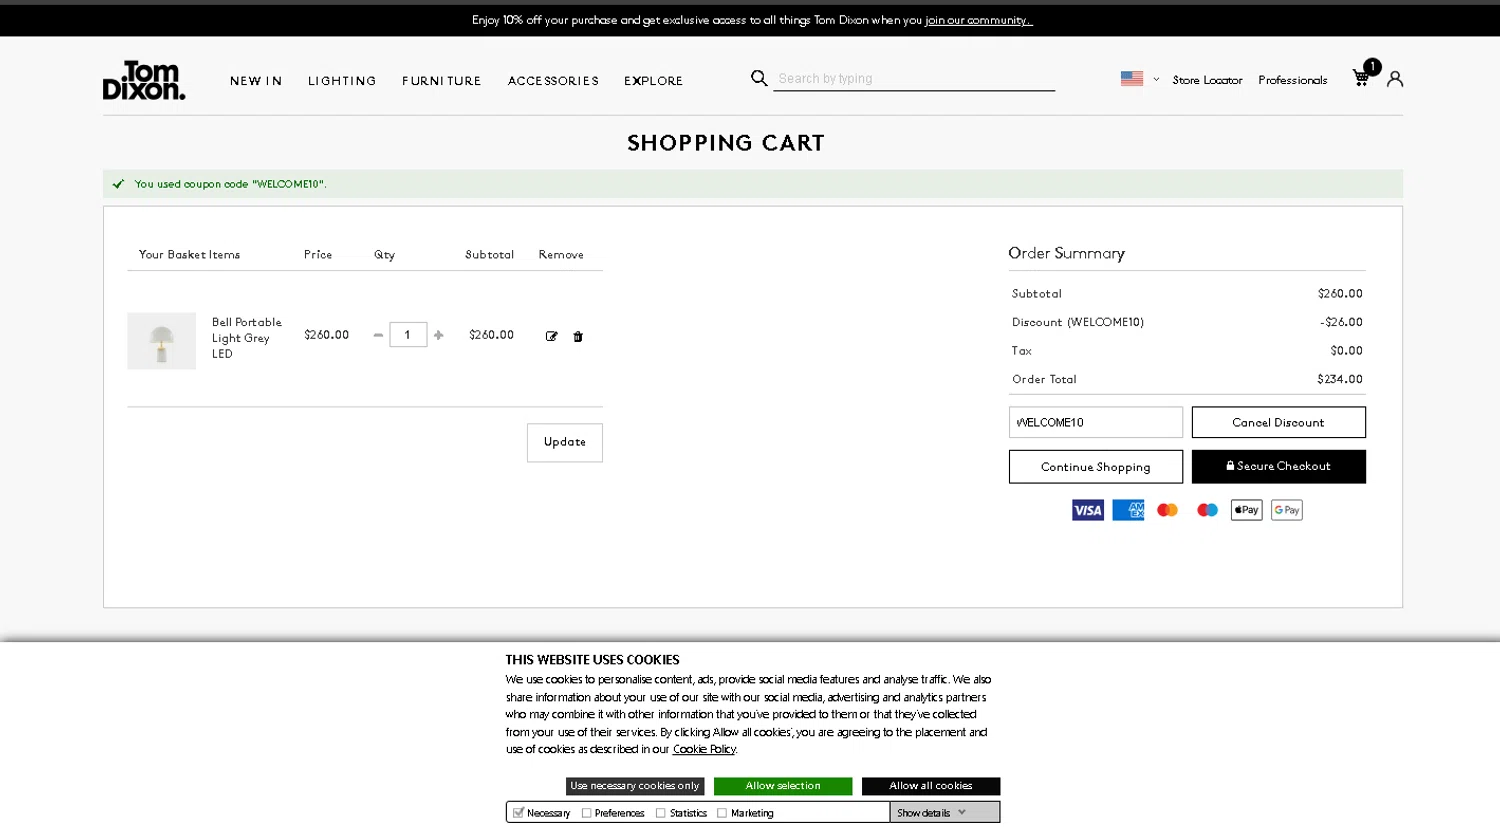Click the Tom Dixon logo

tap(144, 80)
